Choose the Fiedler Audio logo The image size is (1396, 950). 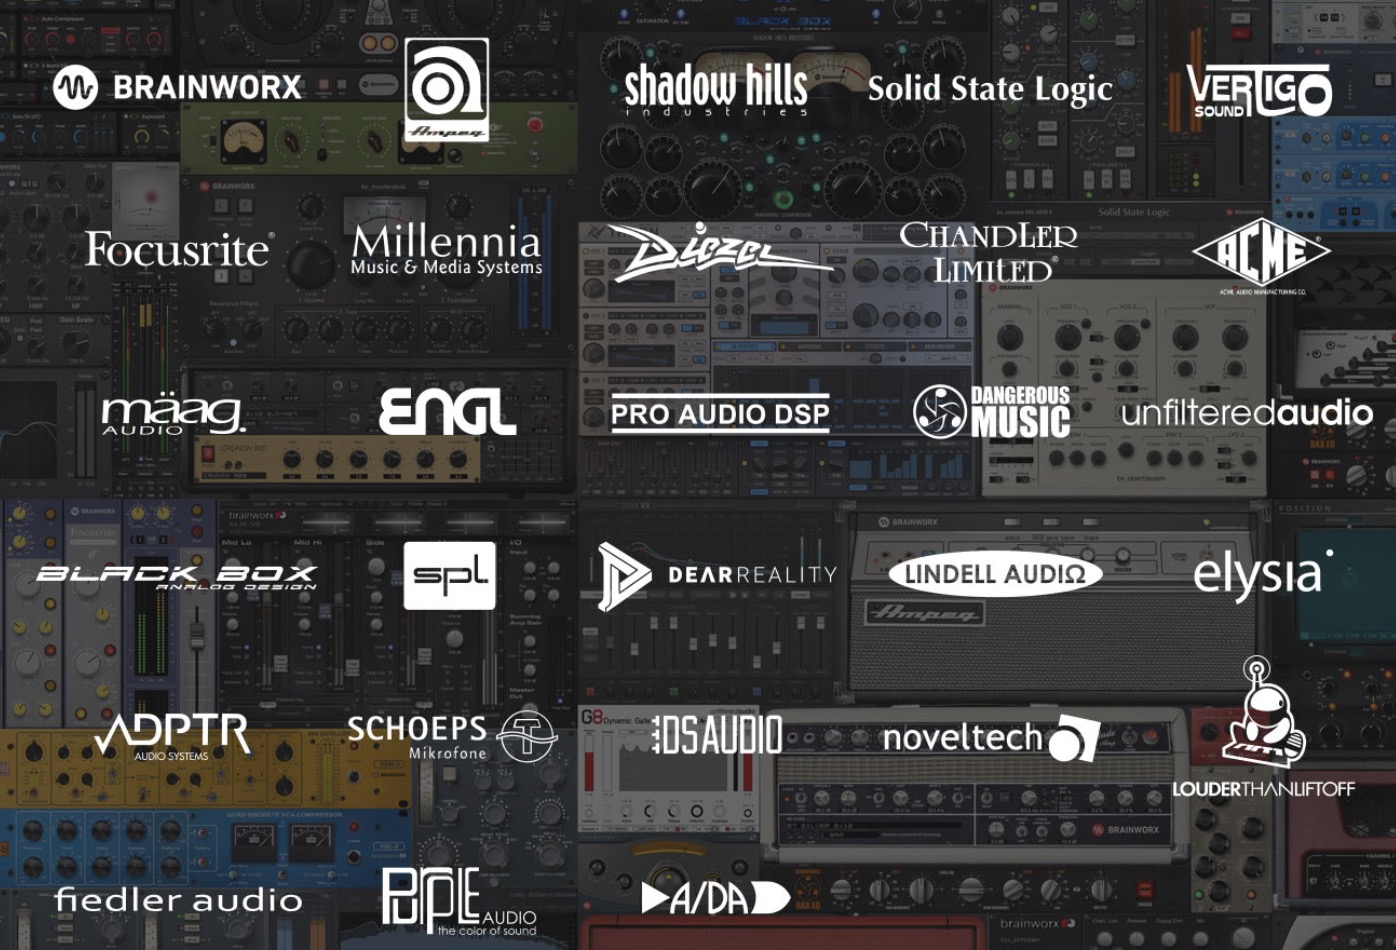point(178,900)
